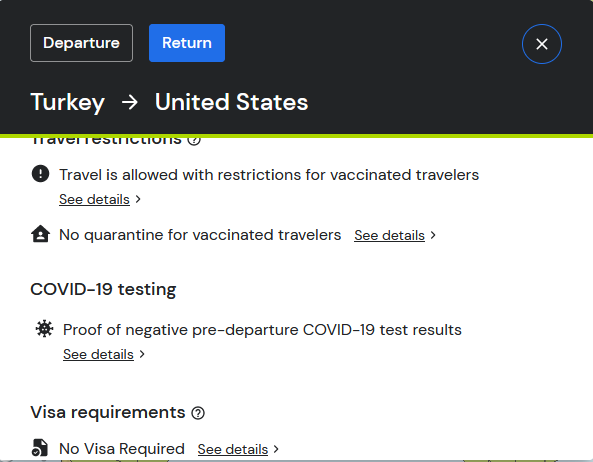Image resolution: width=593 pixels, height=462 pixels.
Task: Click the exclamation alert icon for travel restrictions
Action: 40,174
